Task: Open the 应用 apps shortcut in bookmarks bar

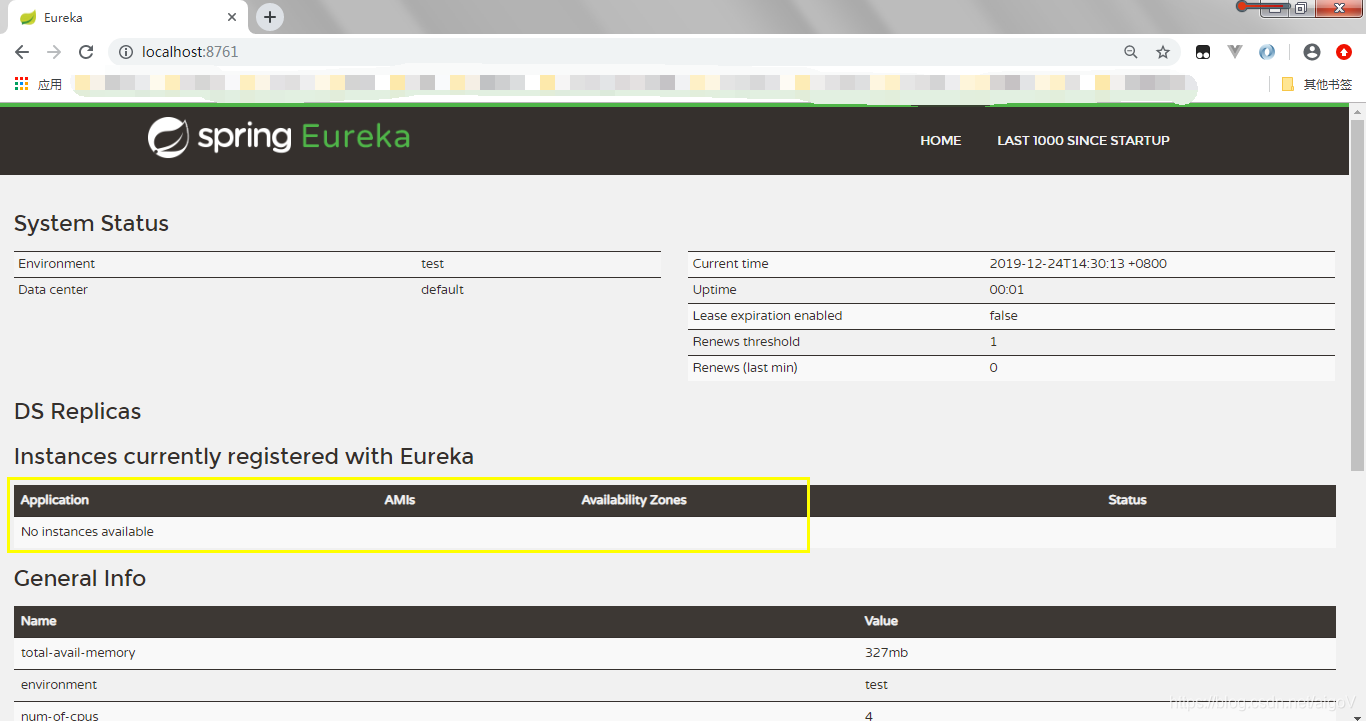Action: tap(38, 84)
